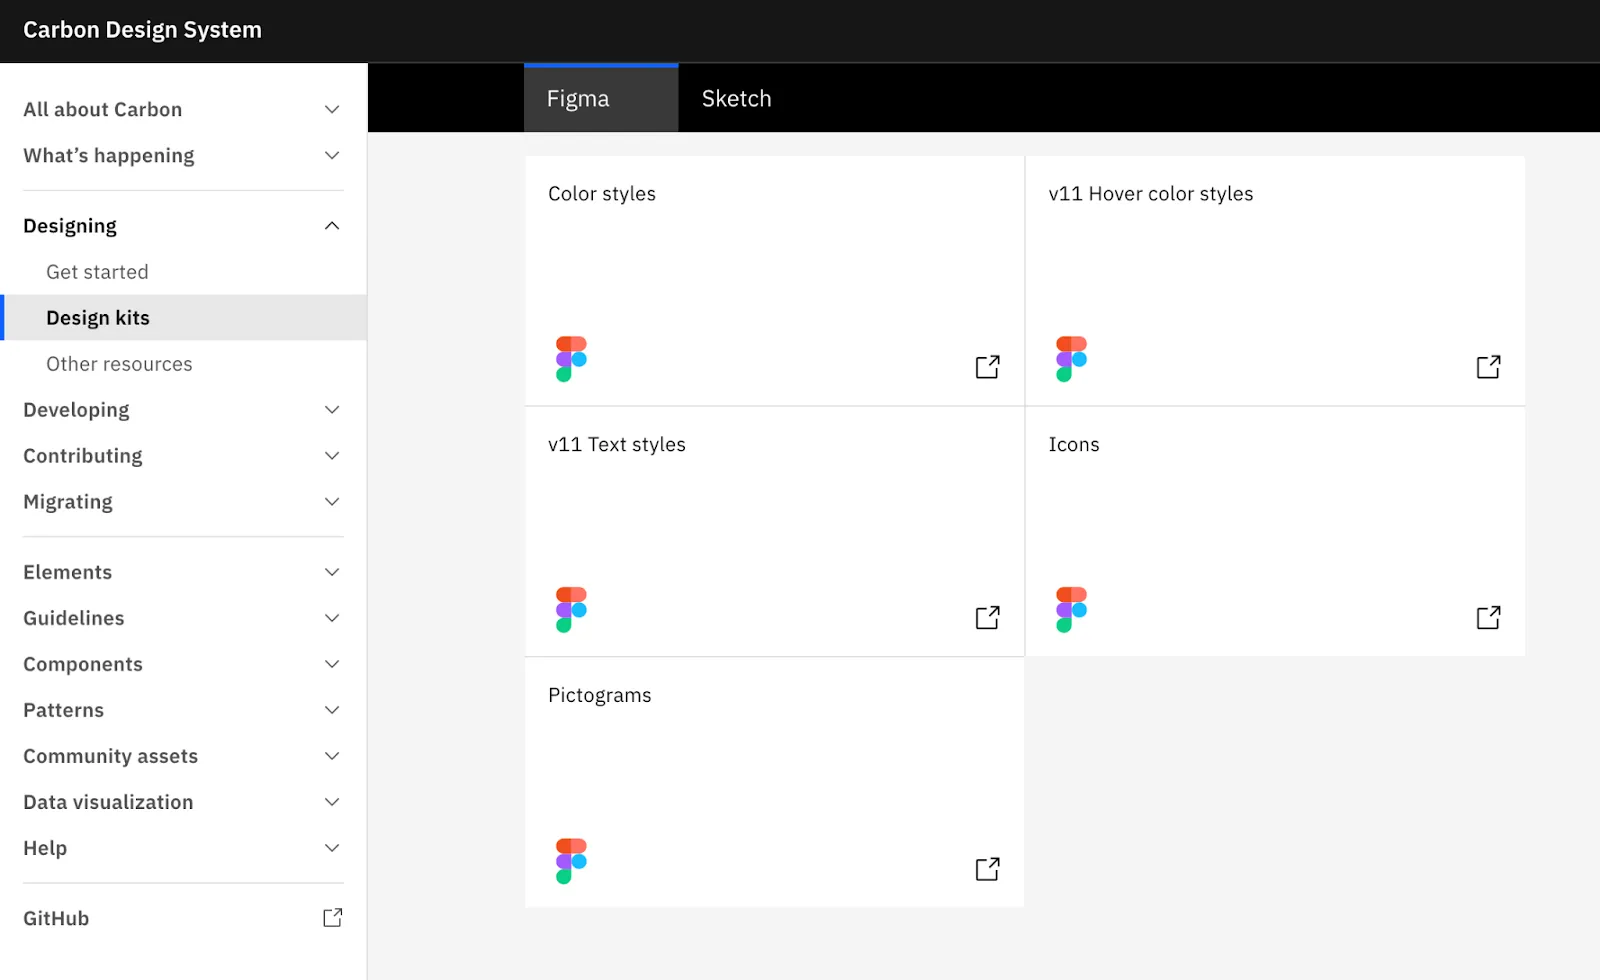Click the GitHub external link icon
The width and height of the screenshot is (1600, 980).
[x=333, y=918]
